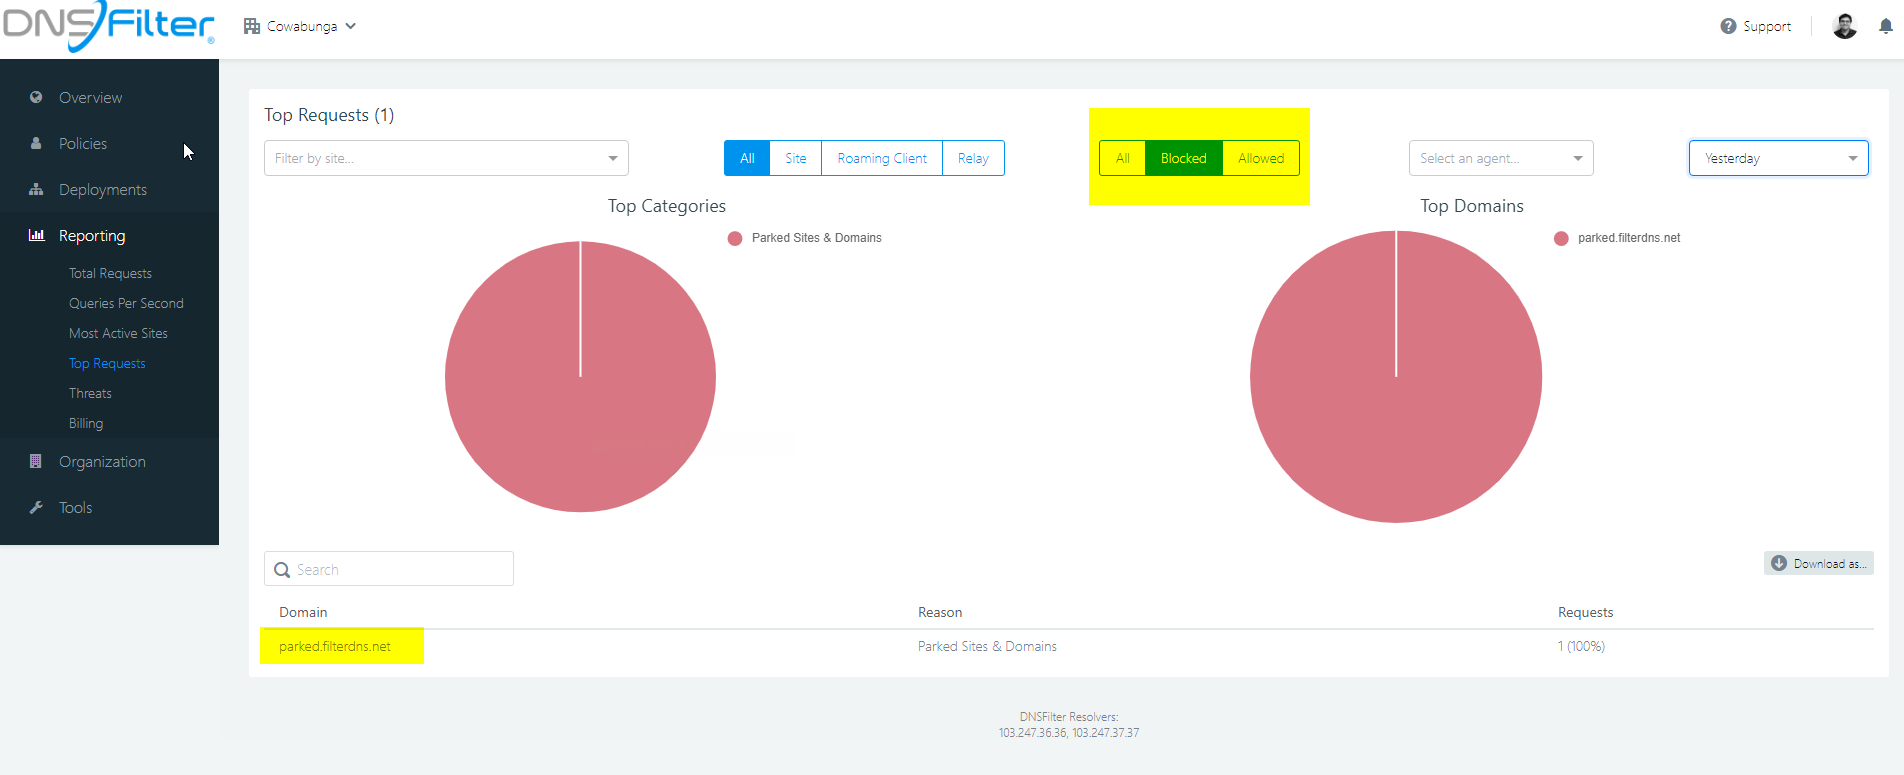1904x775 pixels.
Task: Sort by the Reason column header
Action: click(940, 612)
